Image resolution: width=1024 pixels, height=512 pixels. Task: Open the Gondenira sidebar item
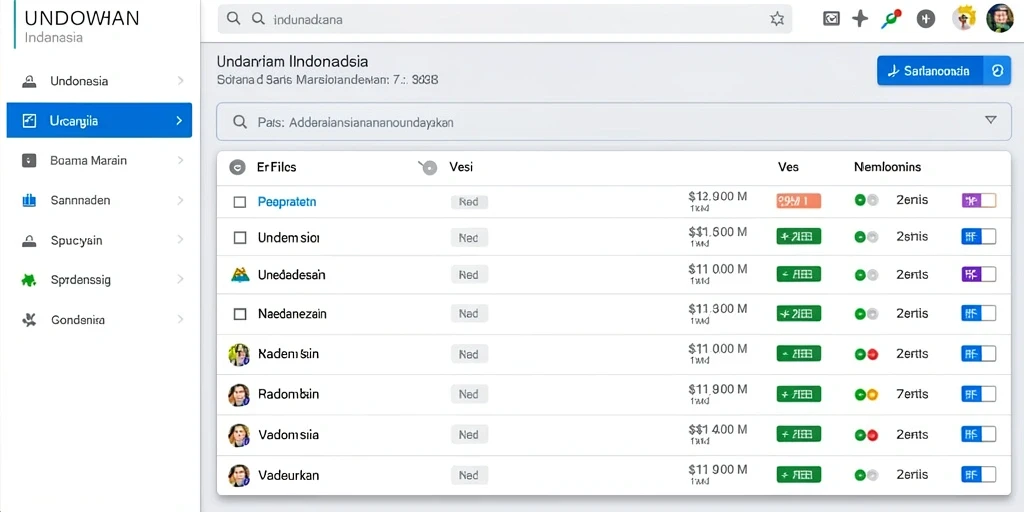[99, 320]
